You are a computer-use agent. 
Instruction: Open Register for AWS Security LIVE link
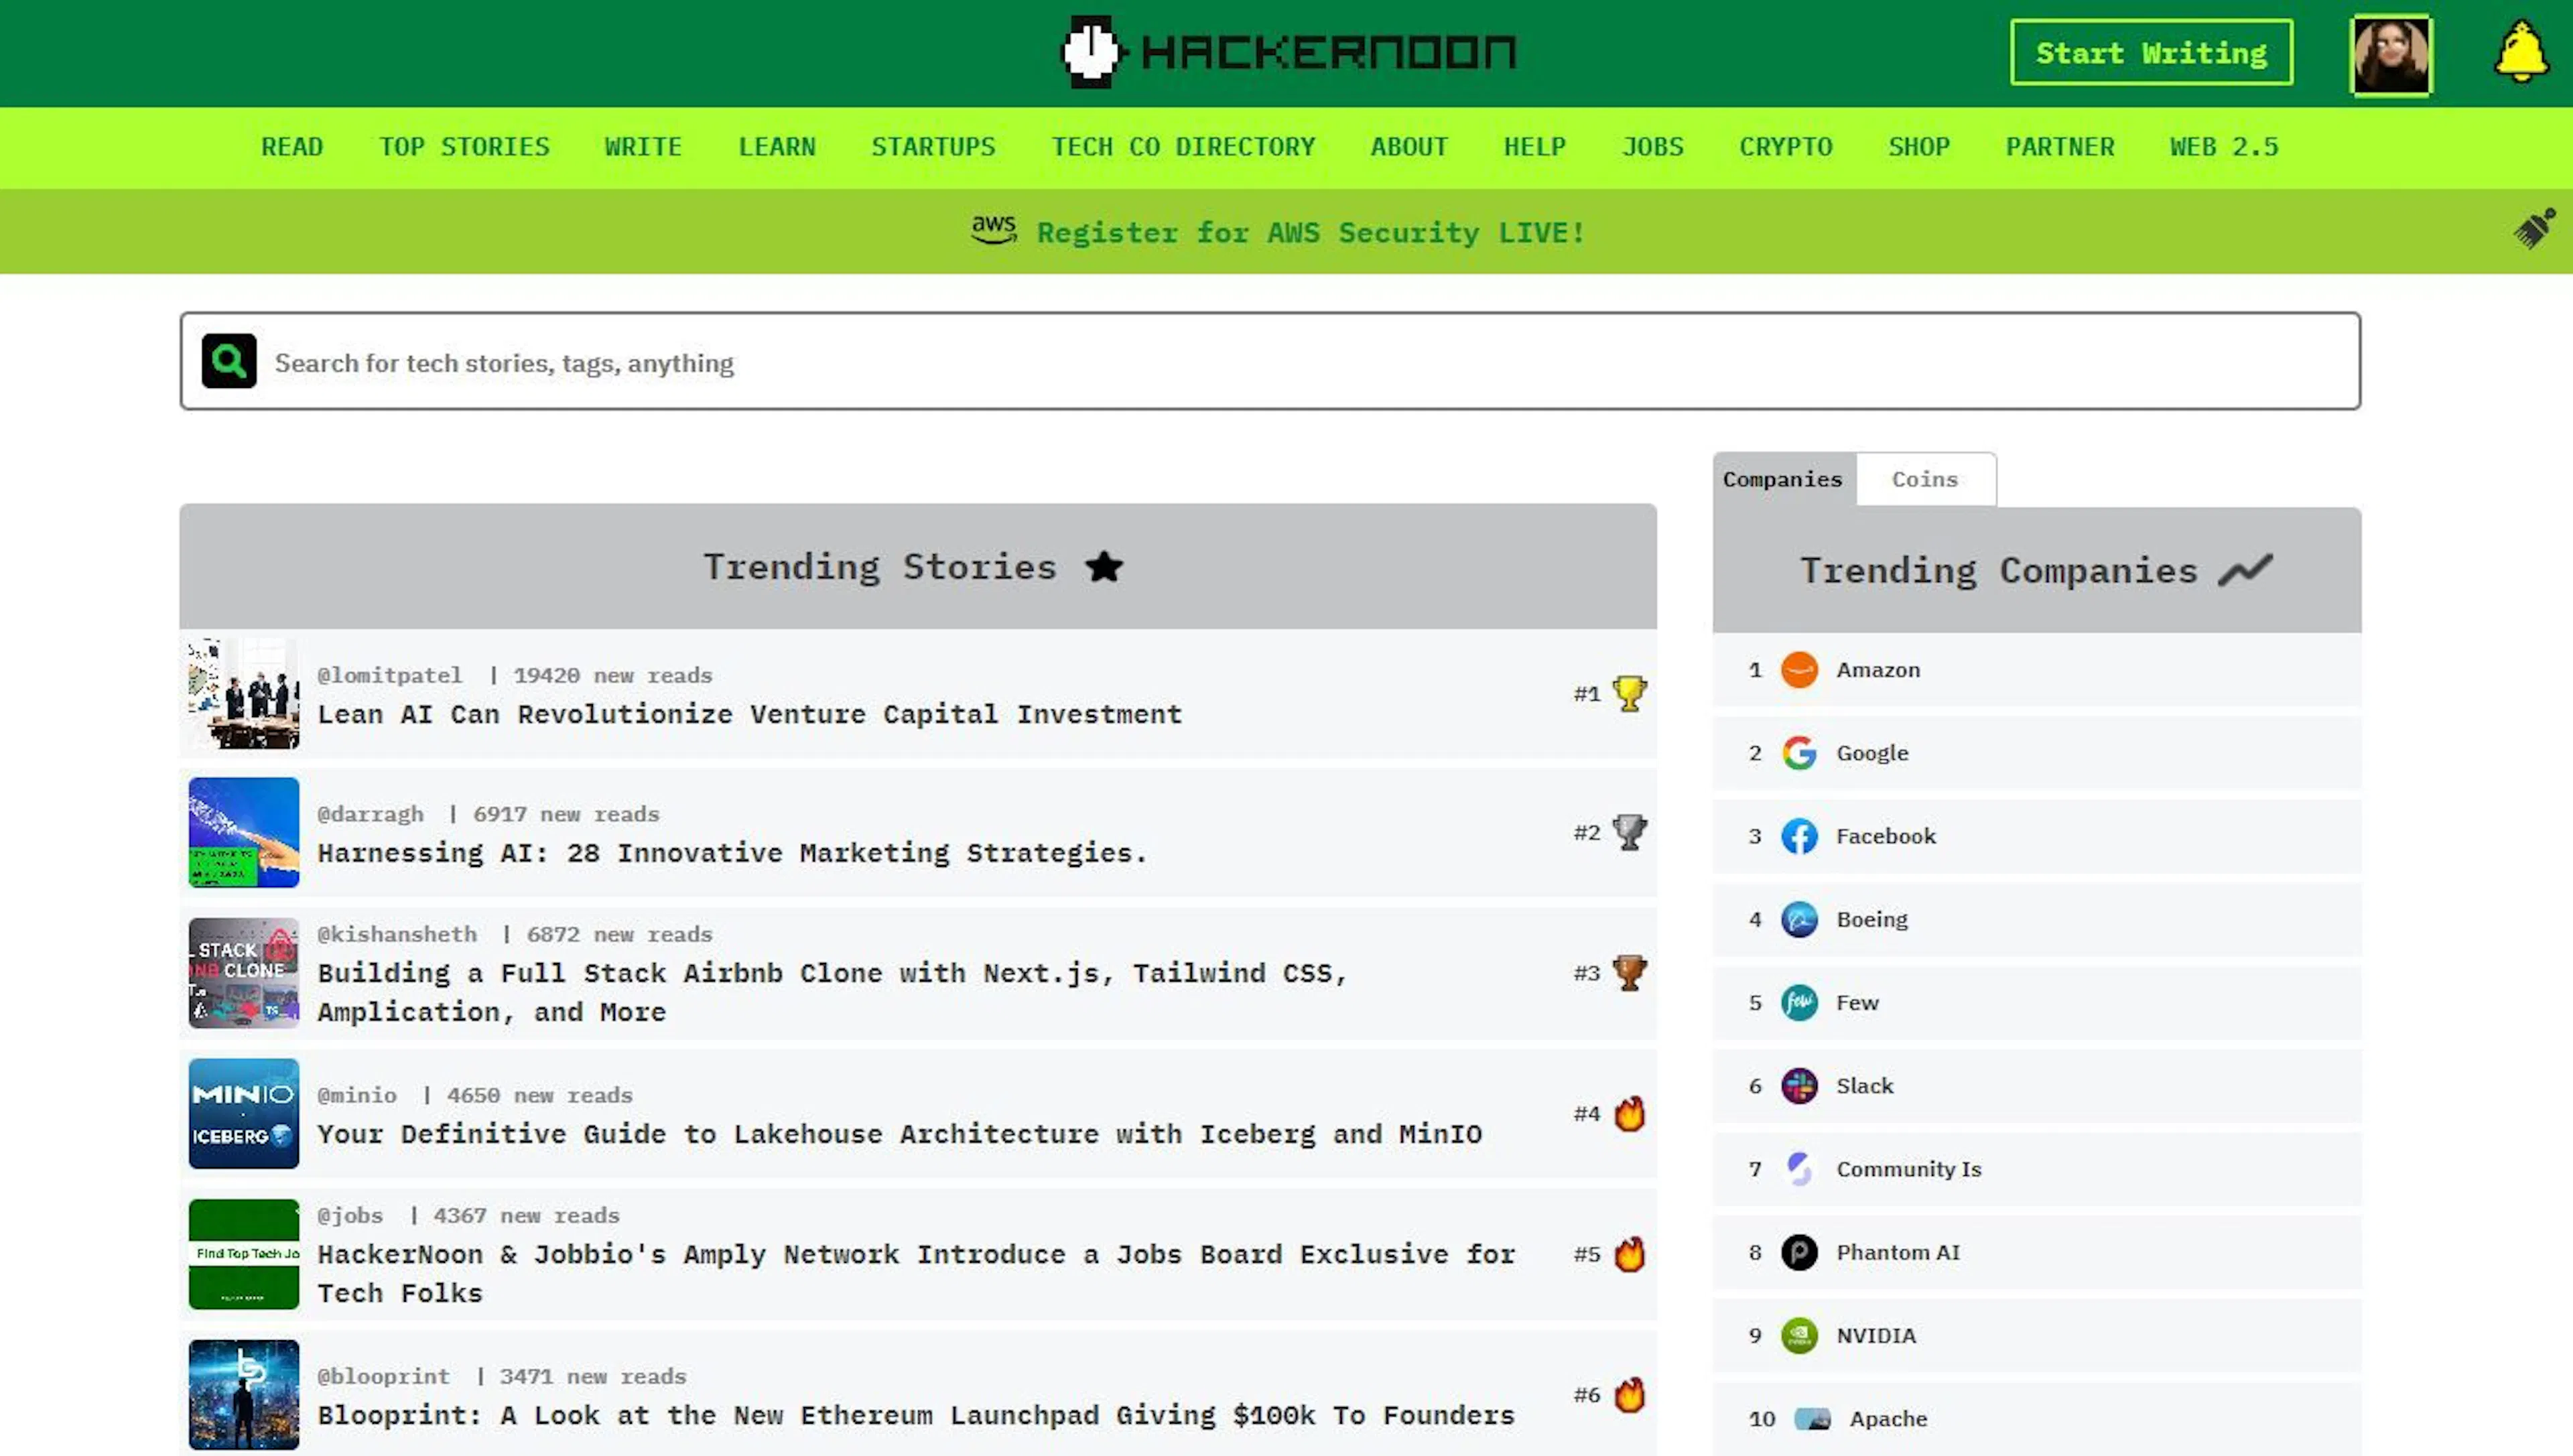point(1311,232)
